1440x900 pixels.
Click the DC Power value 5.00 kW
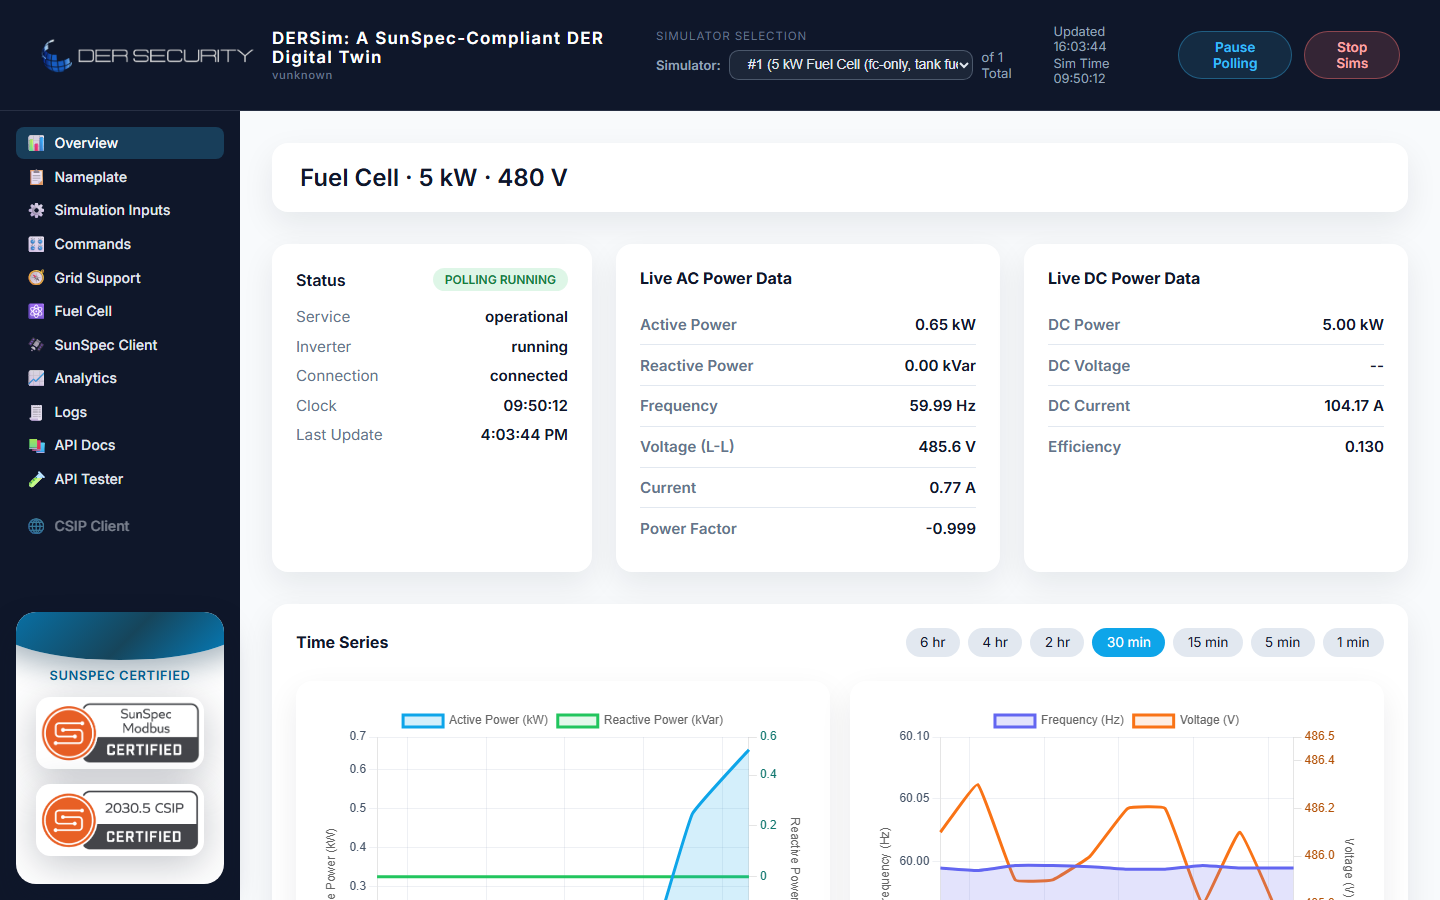(x=1353, y=325)
